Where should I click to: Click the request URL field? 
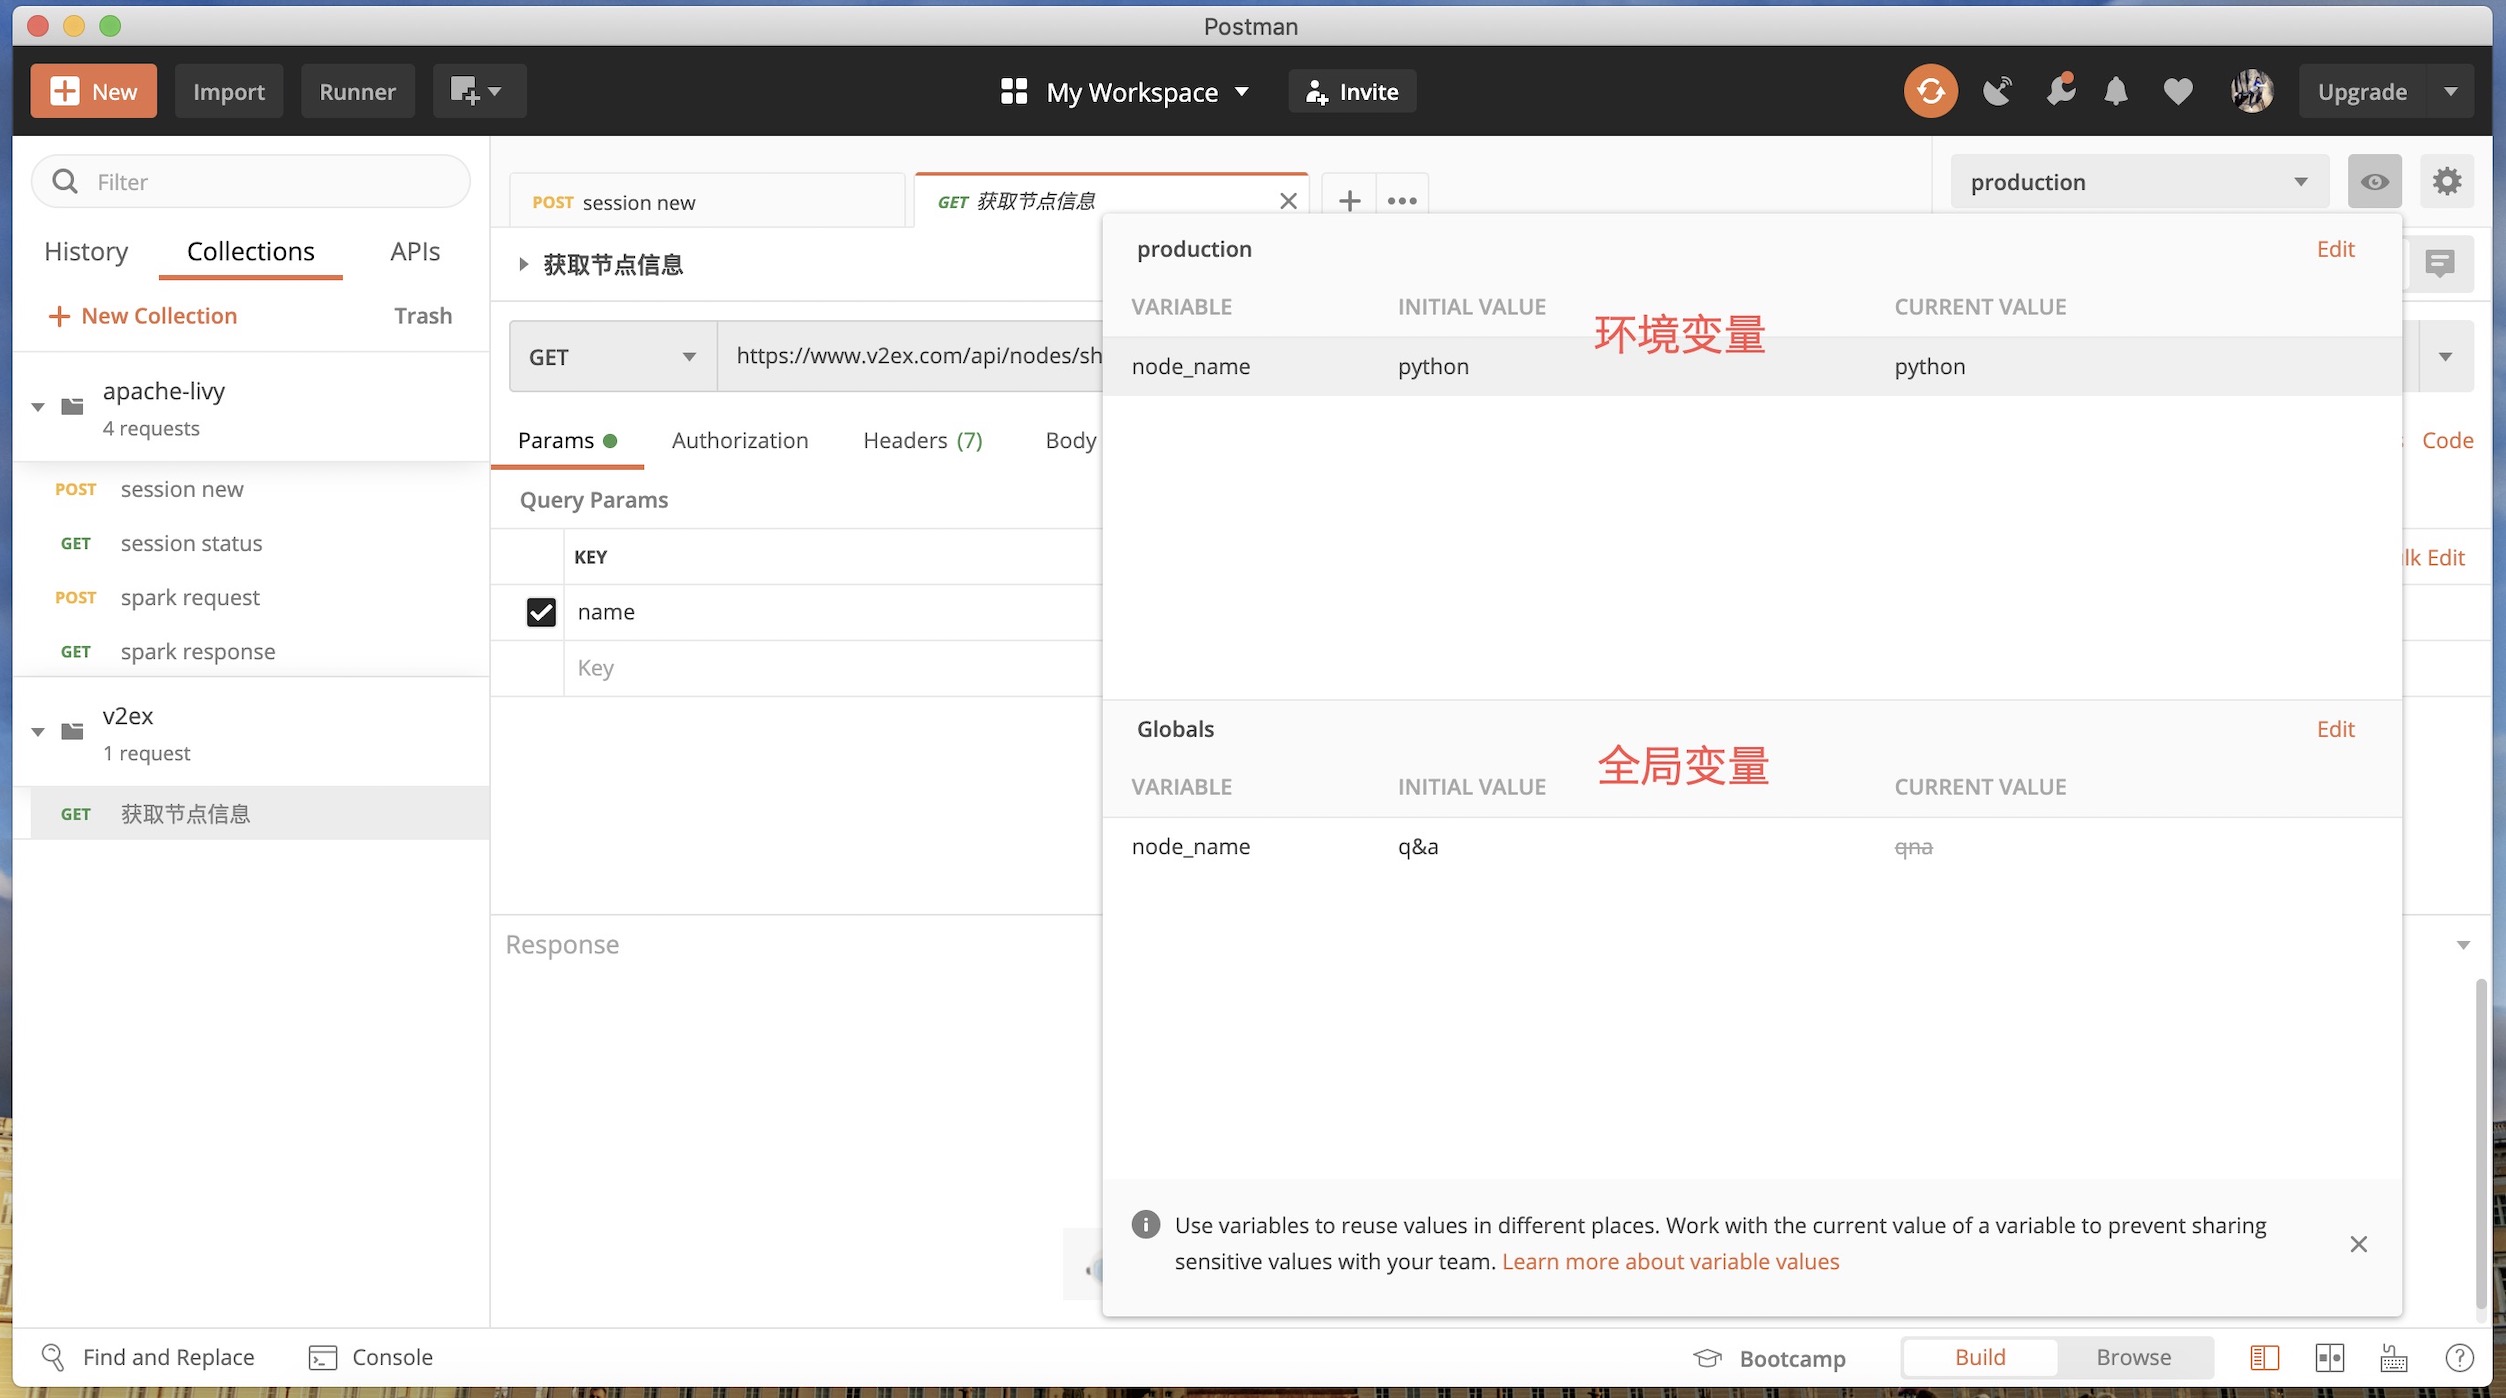point(909,356)
